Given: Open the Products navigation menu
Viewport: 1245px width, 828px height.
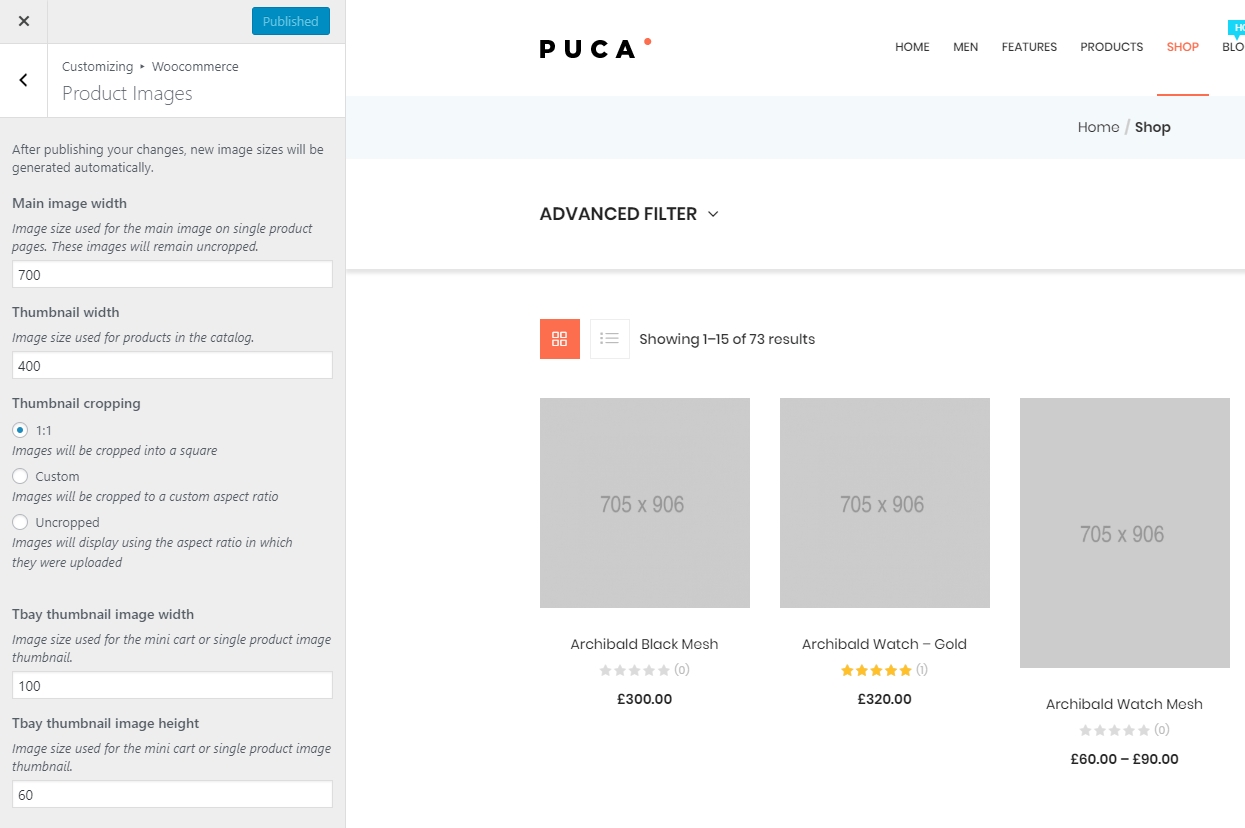Looking at the screenshot, I should 1111,47.
